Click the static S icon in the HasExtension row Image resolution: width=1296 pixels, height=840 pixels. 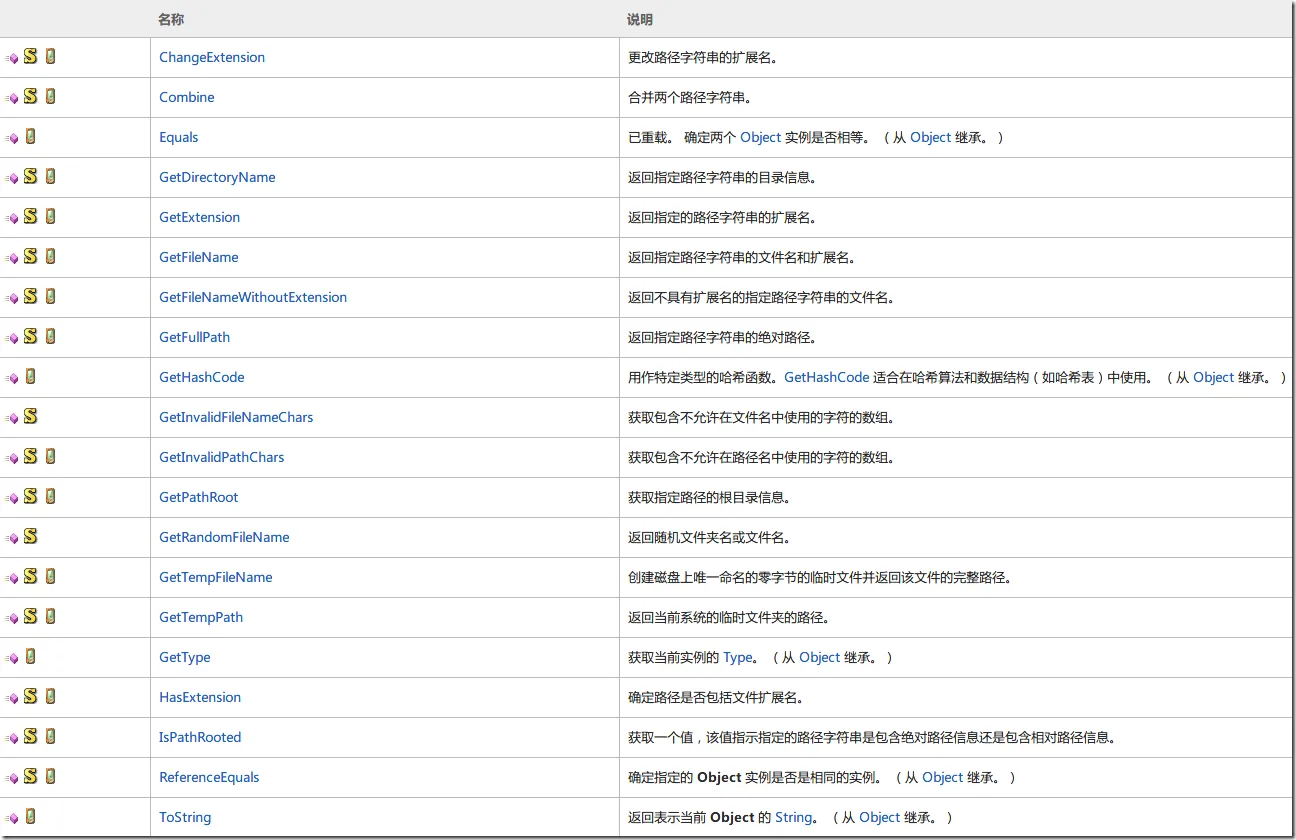tap(31, 697)
